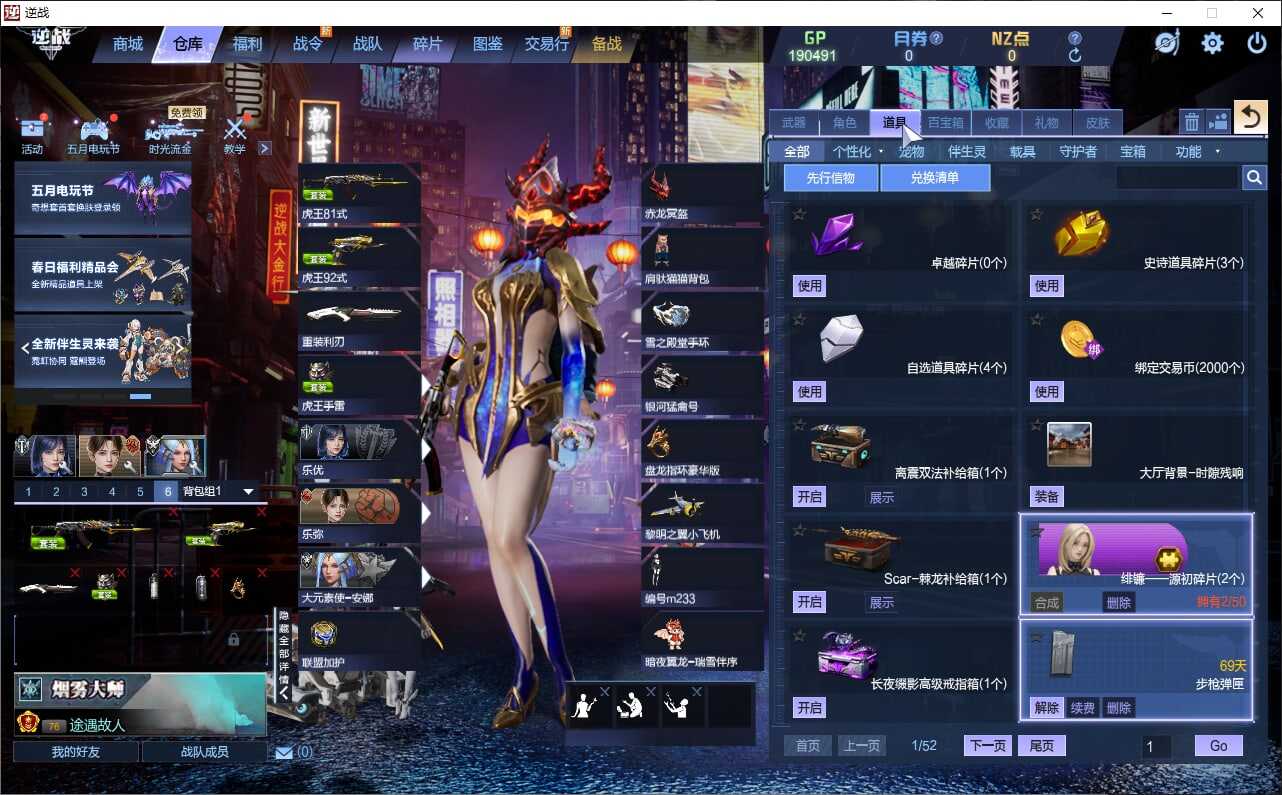Select the 盘龙指环豪华版 ring slot

[703, 451]
